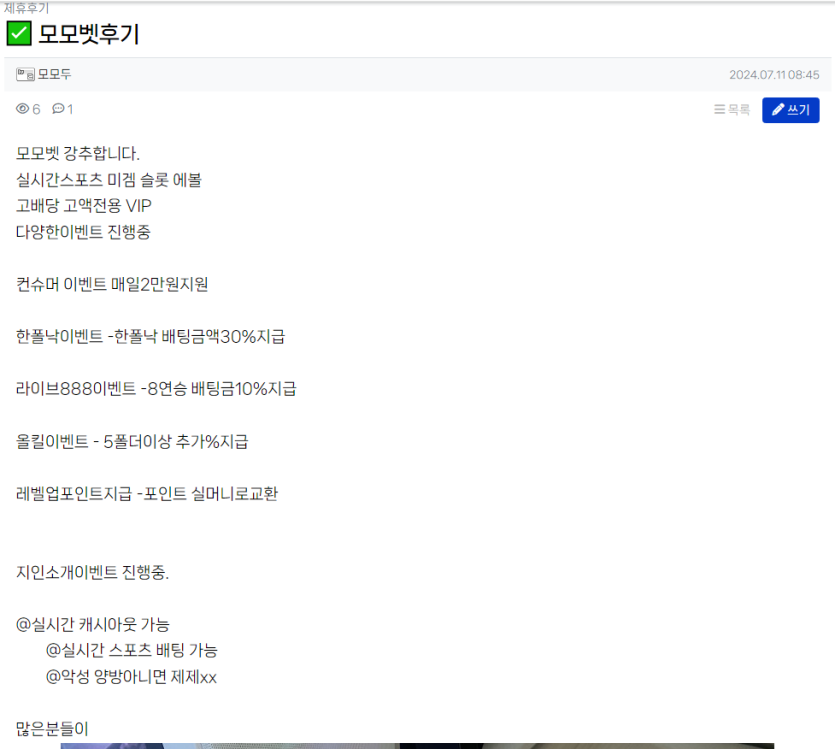Click the author badge icon next to 모모두

point(25,75)
